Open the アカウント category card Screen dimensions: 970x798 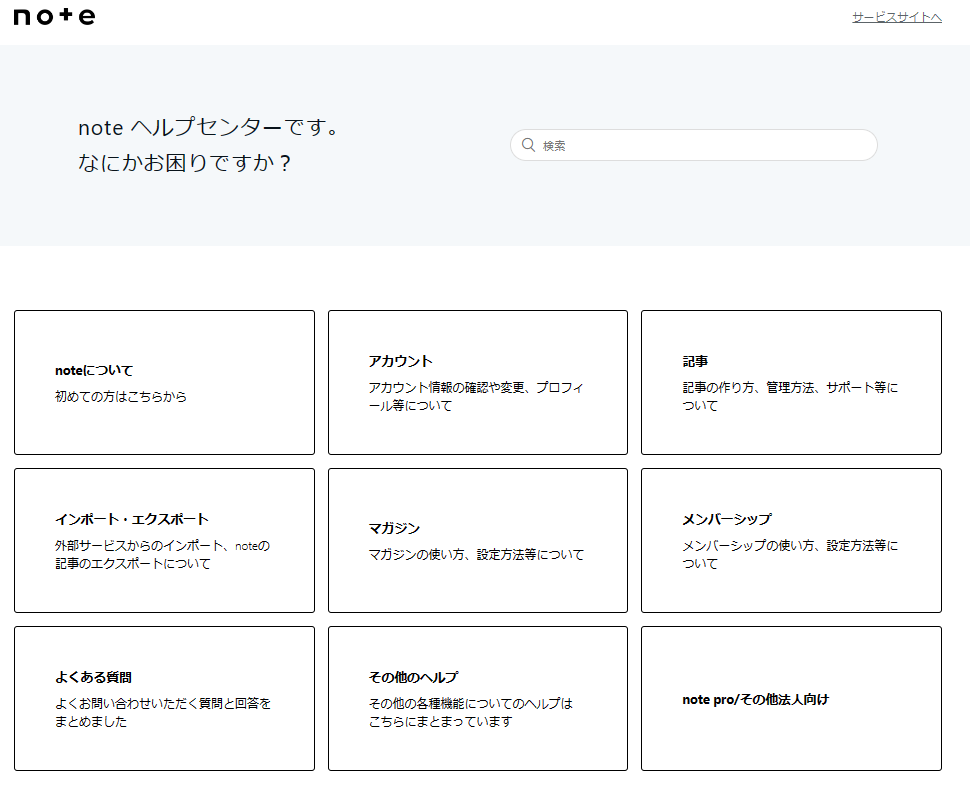click(x=478, y=382)
